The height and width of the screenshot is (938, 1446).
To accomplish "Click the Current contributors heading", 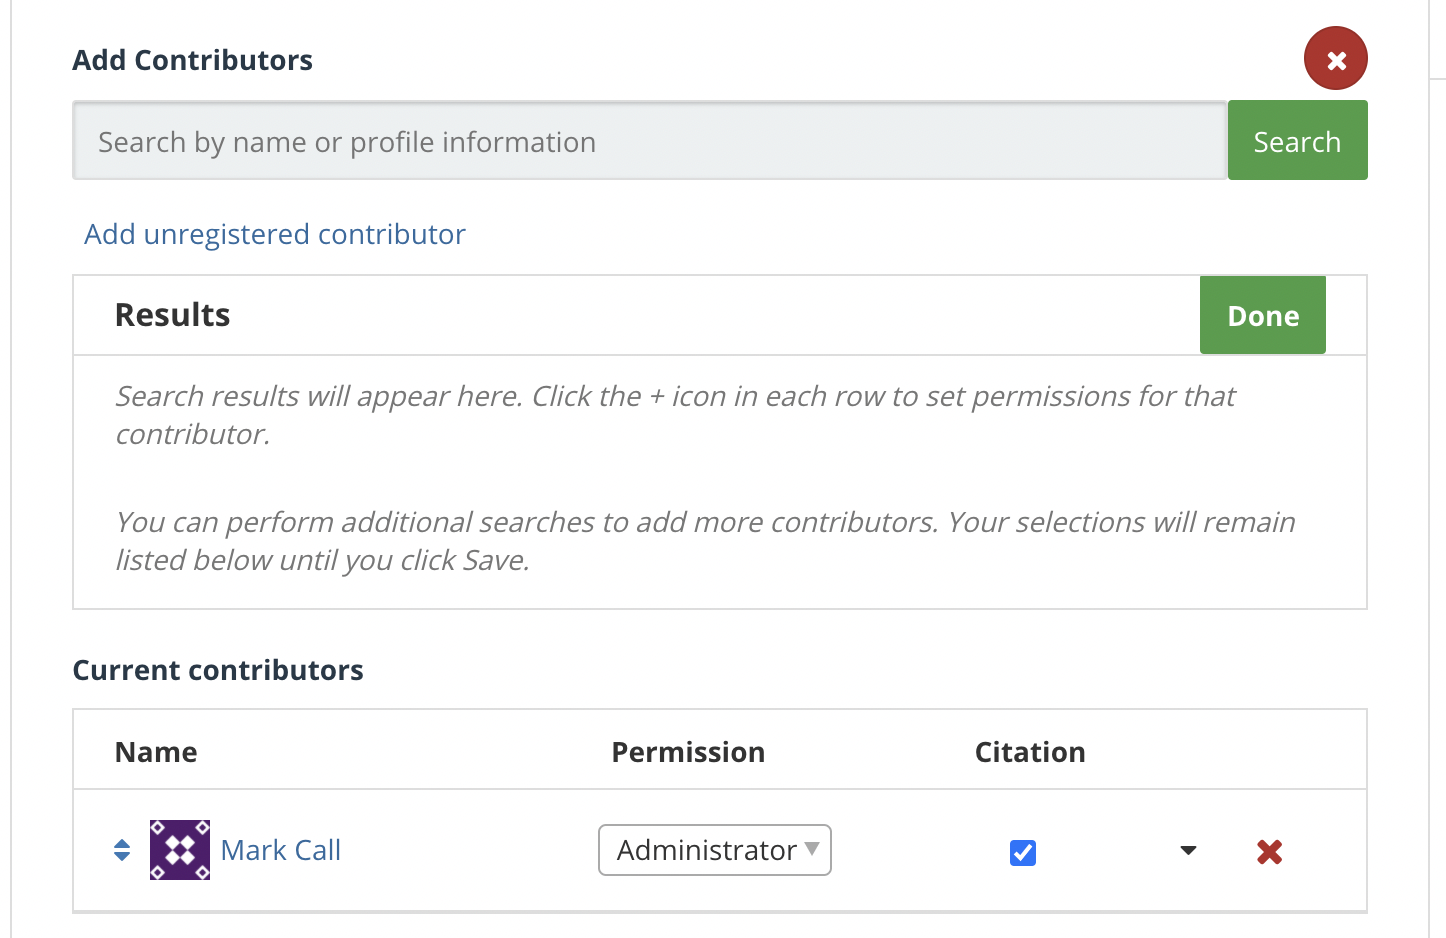I will tap(218, 670).
